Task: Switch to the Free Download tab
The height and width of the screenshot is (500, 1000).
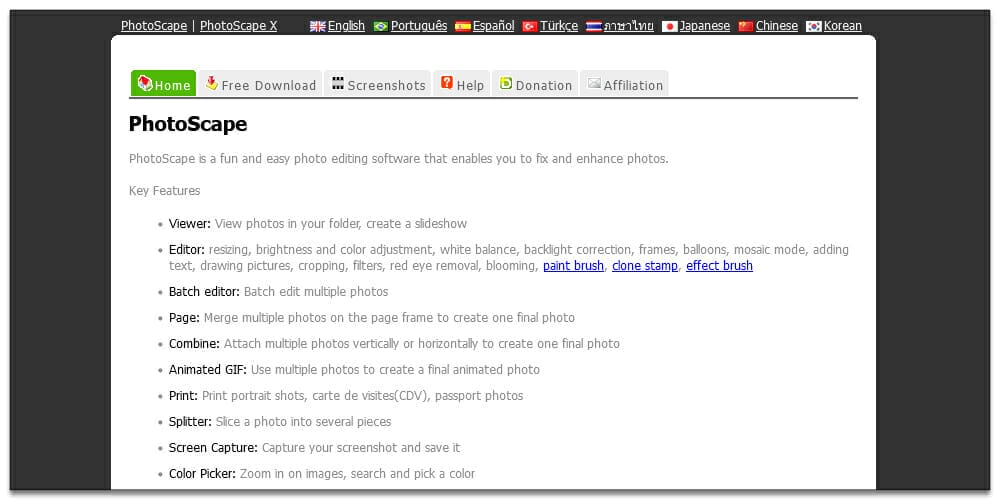Action: coord(261,84)
